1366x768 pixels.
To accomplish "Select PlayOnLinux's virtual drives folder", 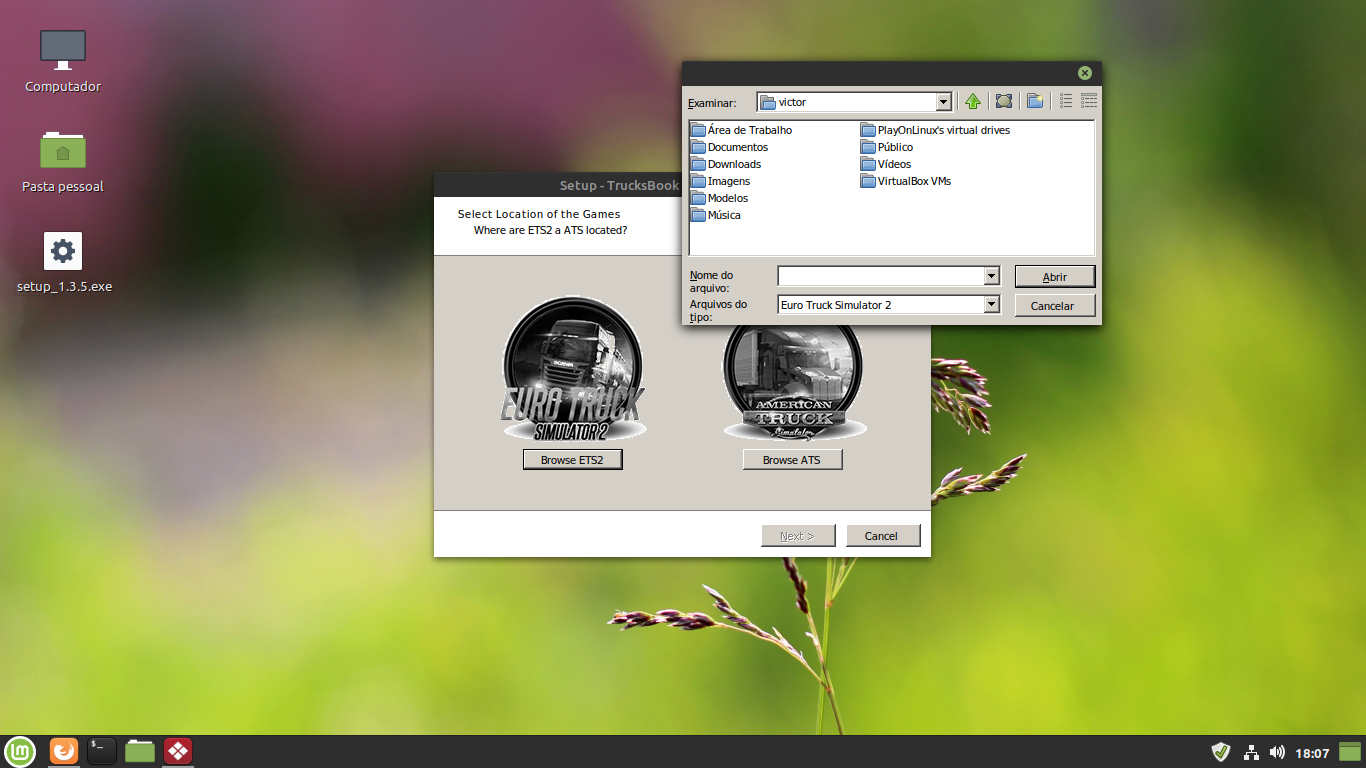I will click(935, 130).
